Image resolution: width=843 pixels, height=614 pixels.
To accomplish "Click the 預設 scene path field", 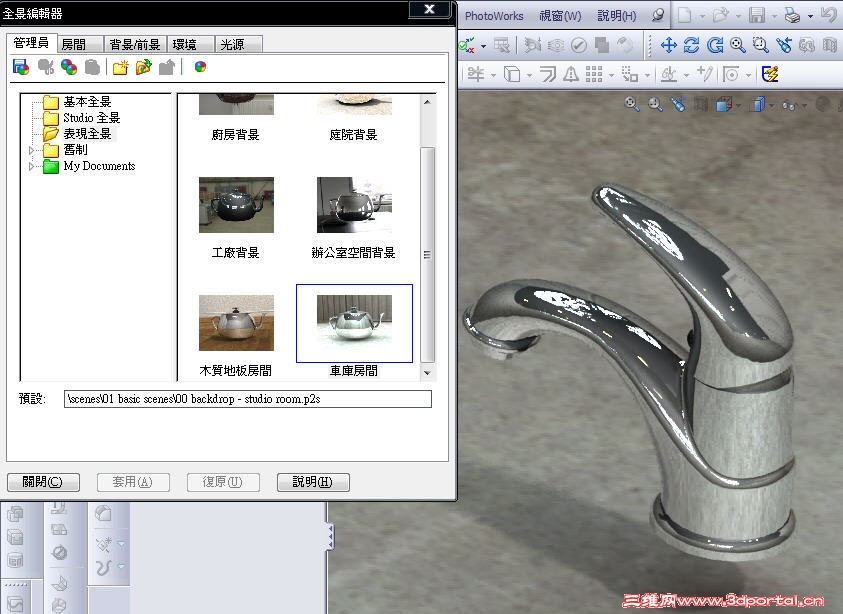I will pos(248,399).
